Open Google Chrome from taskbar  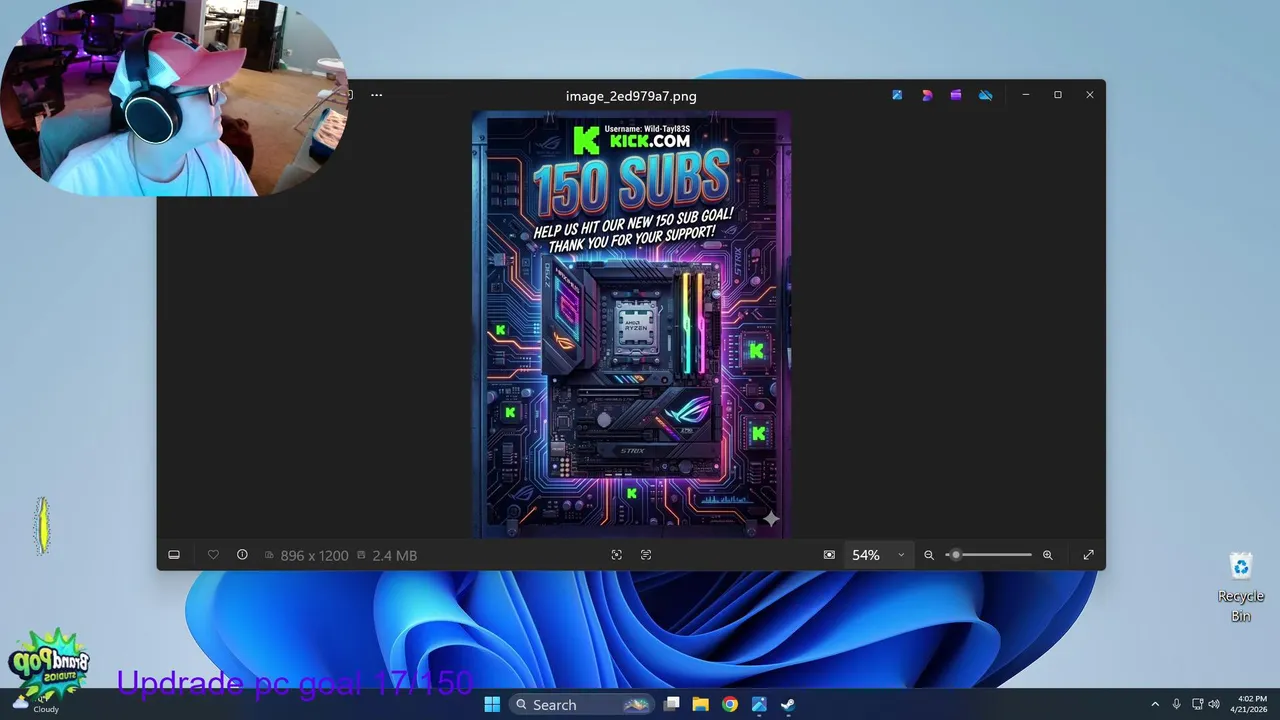(730, 704)
